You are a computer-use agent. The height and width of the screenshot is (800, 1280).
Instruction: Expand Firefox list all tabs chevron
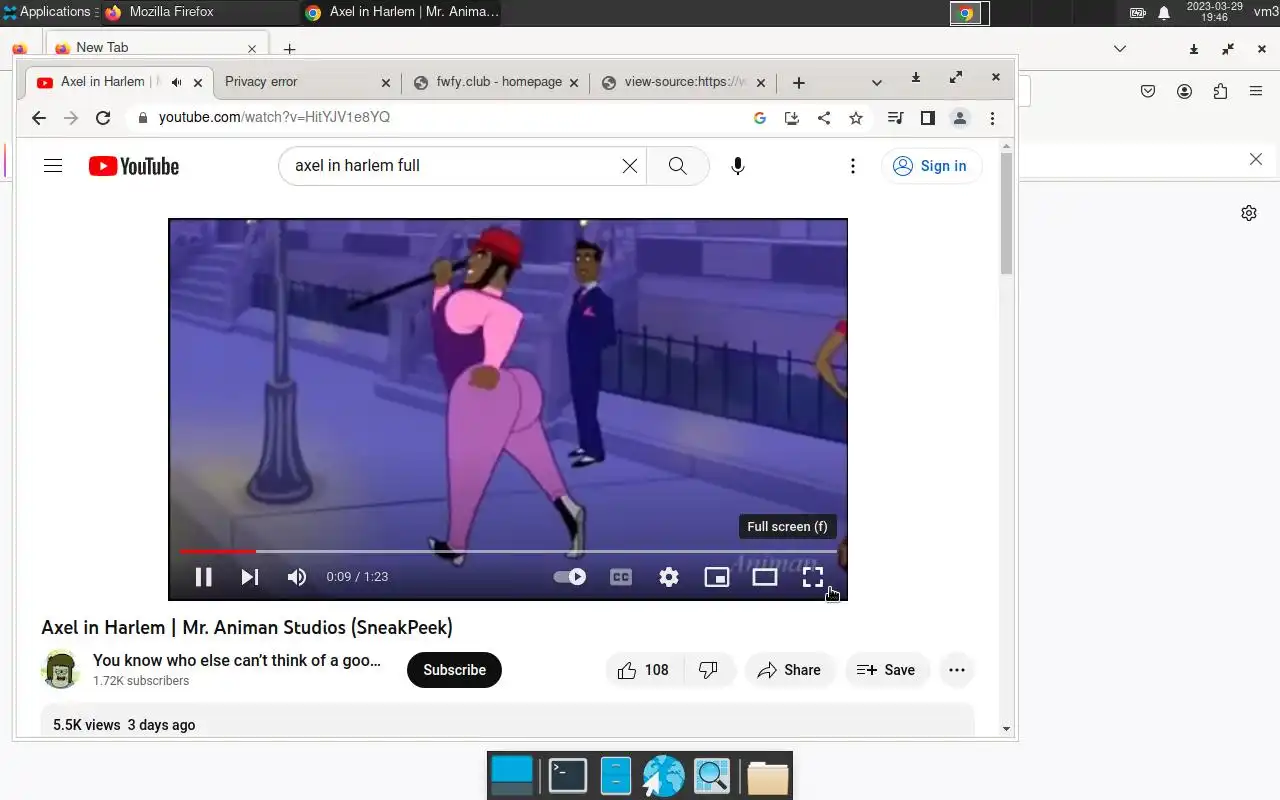pos(1120,49)
